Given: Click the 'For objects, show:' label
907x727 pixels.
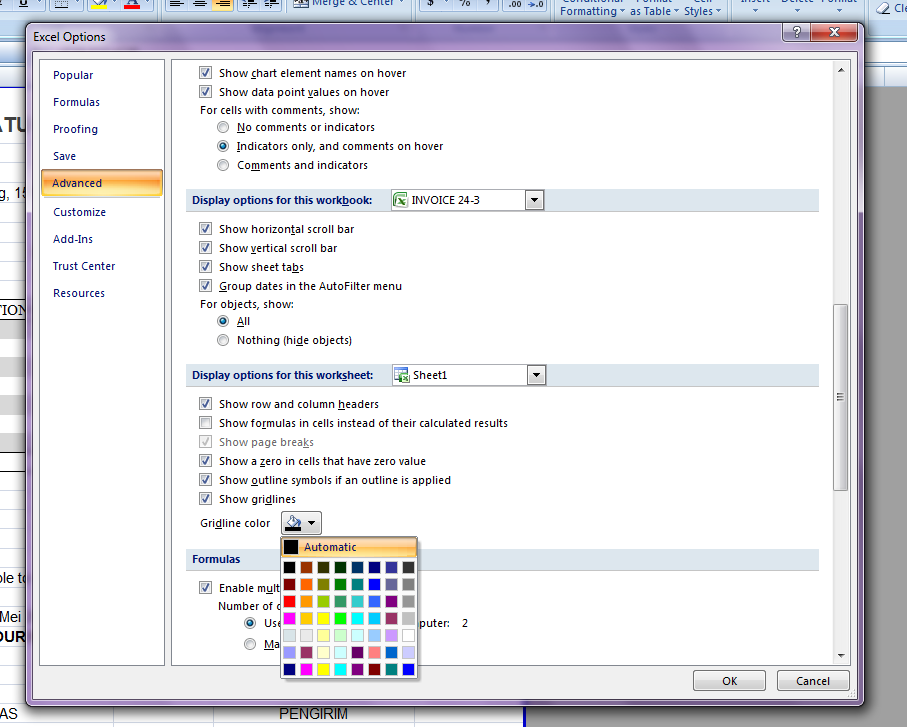Looking at the screenshot, I should 247,304.
